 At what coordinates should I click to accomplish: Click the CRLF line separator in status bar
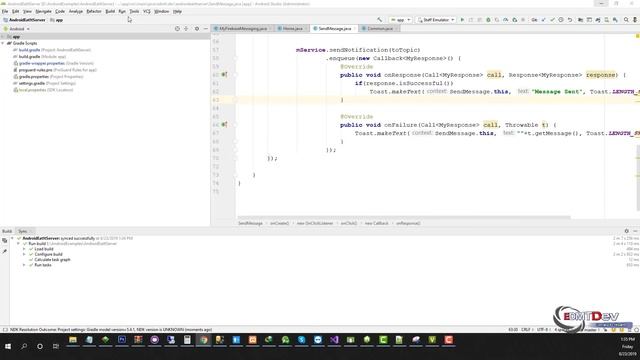526,329
